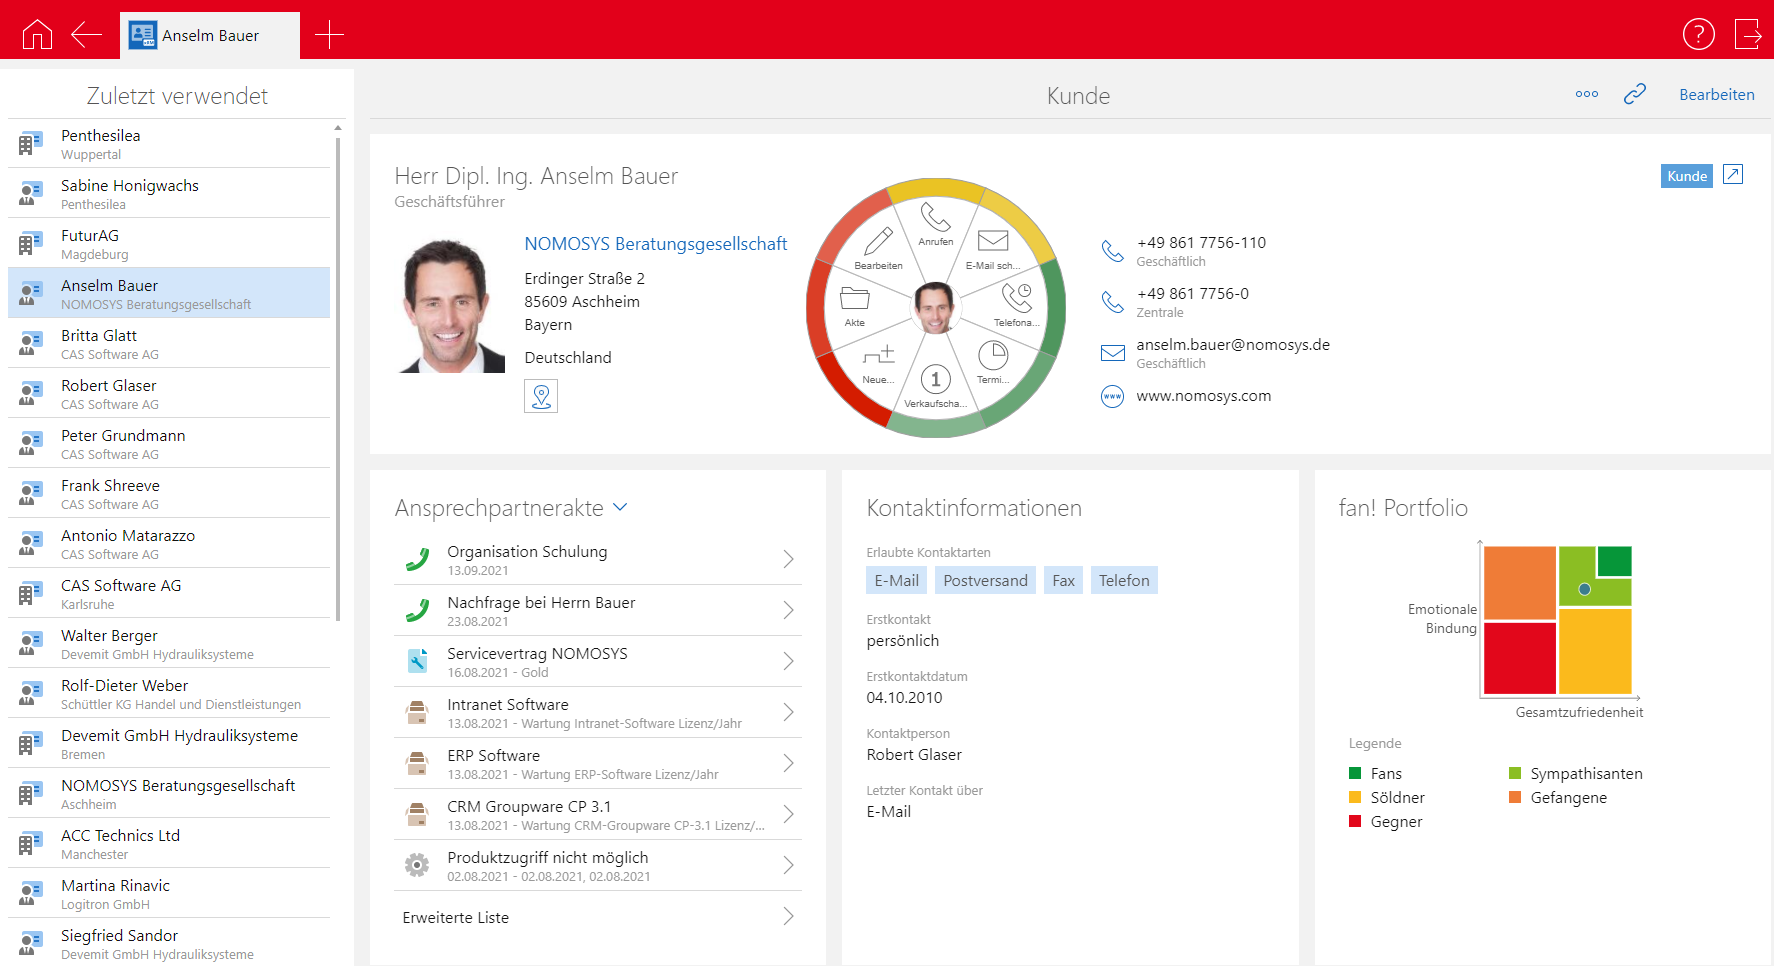Click www globe icon beside website

1112,396
